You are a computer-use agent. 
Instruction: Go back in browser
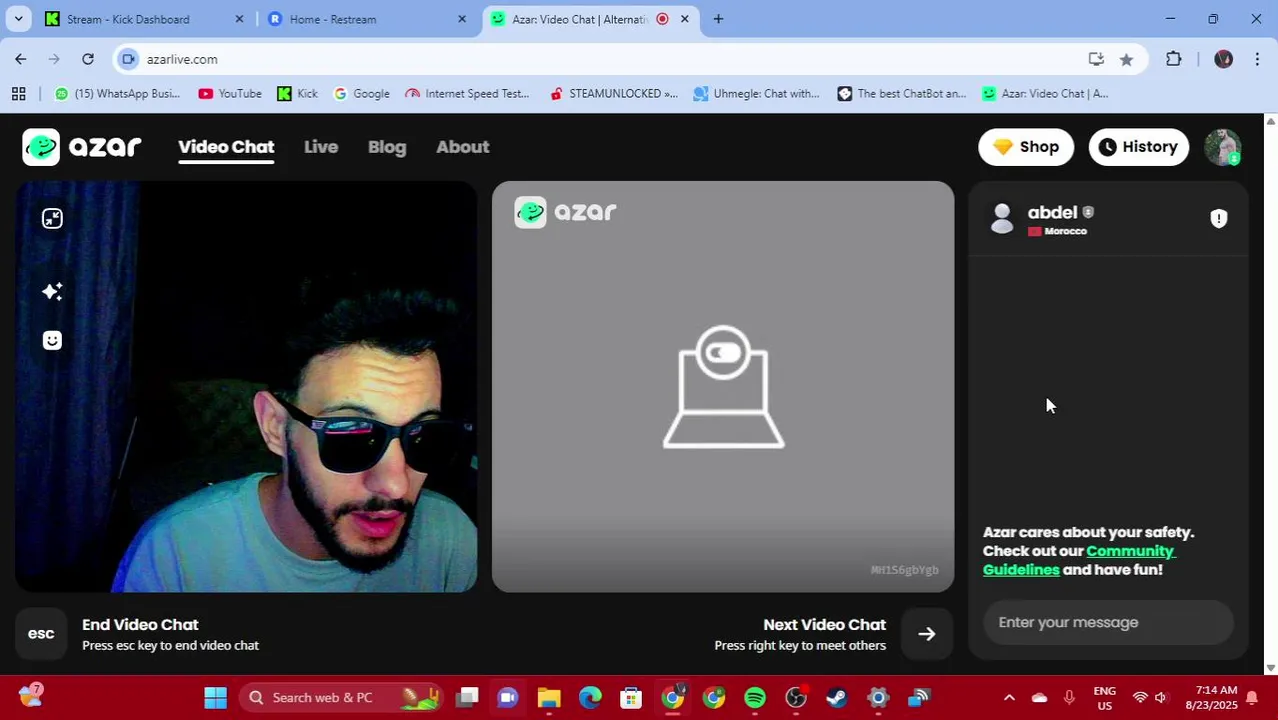click(x=21, y=59)
